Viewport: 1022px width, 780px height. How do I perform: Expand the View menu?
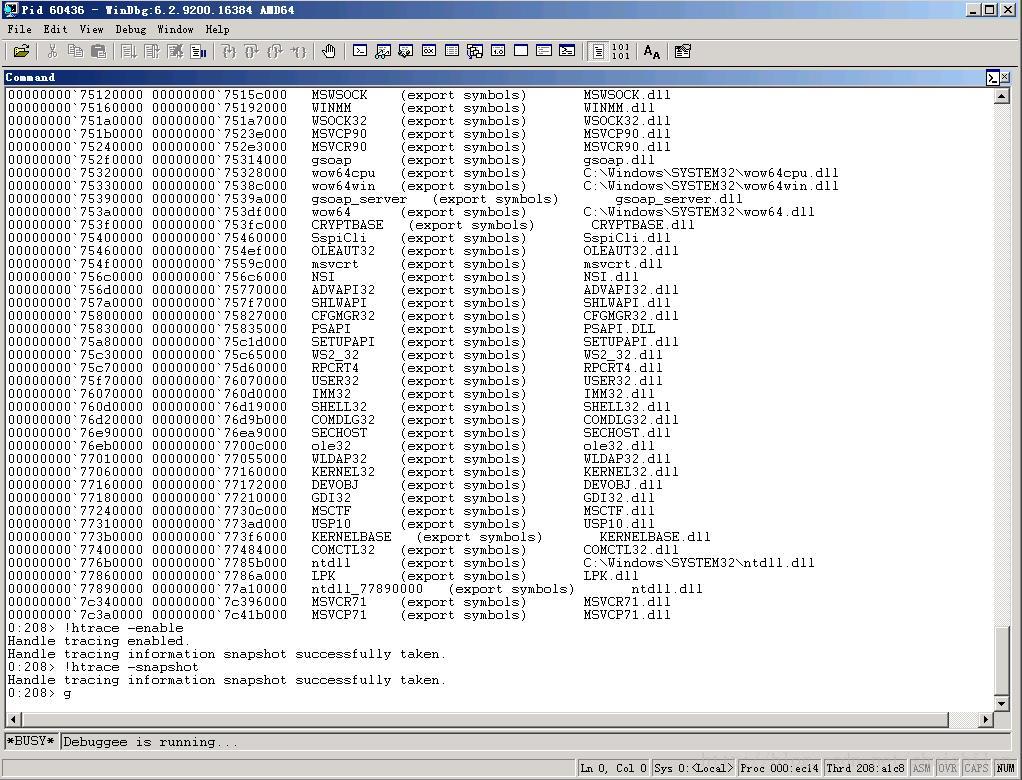tap(91, 29)
